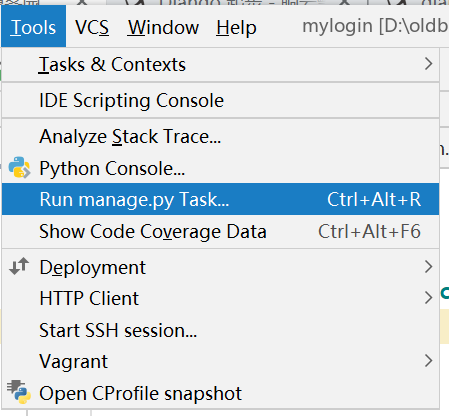The image size is (449, 416).
Task: Open the Tools menu
Action: point(33,27)
